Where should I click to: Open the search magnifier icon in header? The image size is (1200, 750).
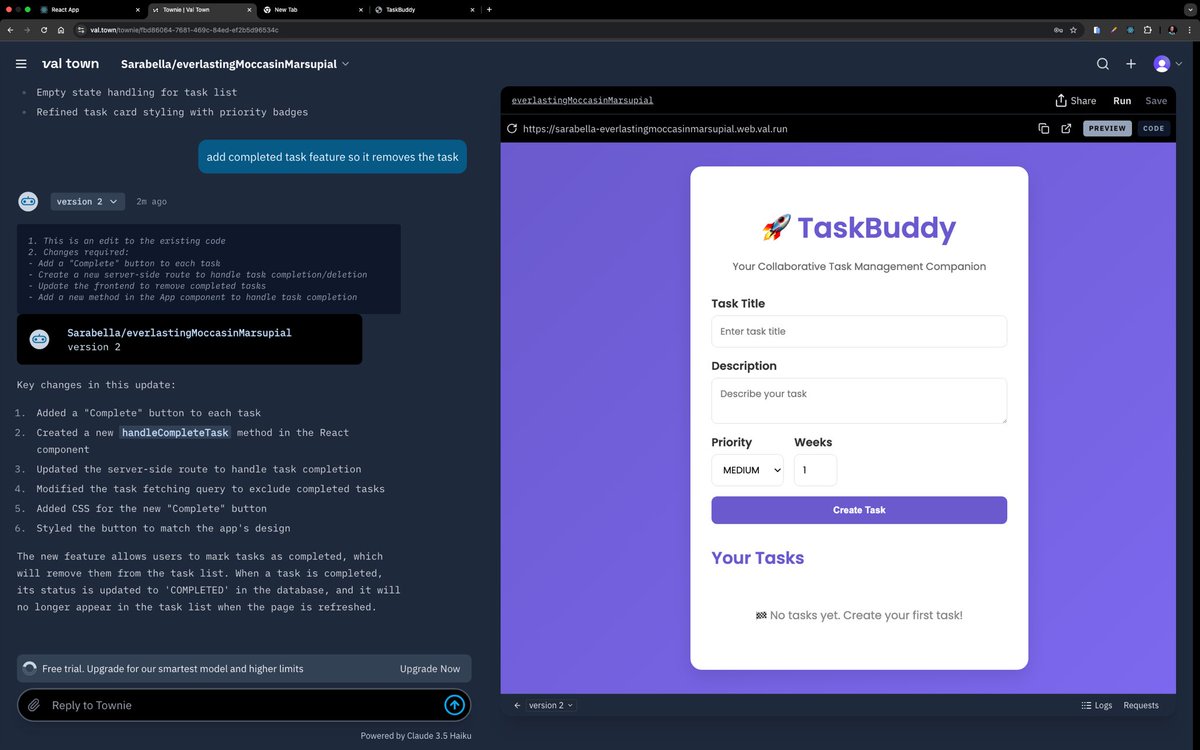click(x=1102, y=64)
